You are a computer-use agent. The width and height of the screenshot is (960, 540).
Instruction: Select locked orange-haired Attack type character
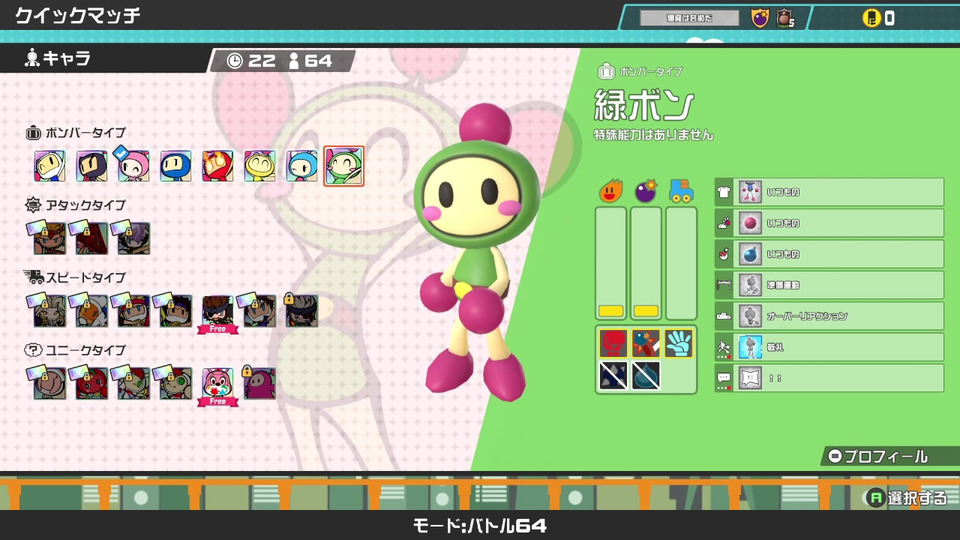coord(50,238)
